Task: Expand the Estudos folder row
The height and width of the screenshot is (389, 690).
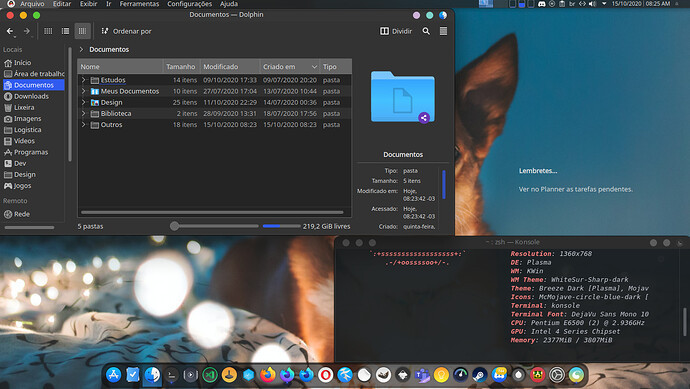Action: point(84,80)
